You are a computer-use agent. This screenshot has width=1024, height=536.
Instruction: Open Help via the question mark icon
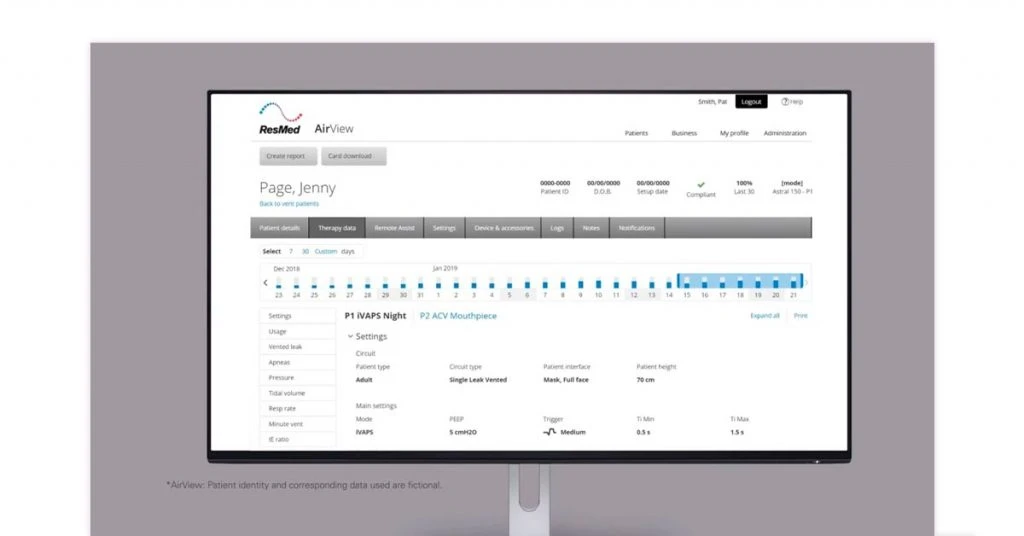pyautogui.click(x=785, y=102)
